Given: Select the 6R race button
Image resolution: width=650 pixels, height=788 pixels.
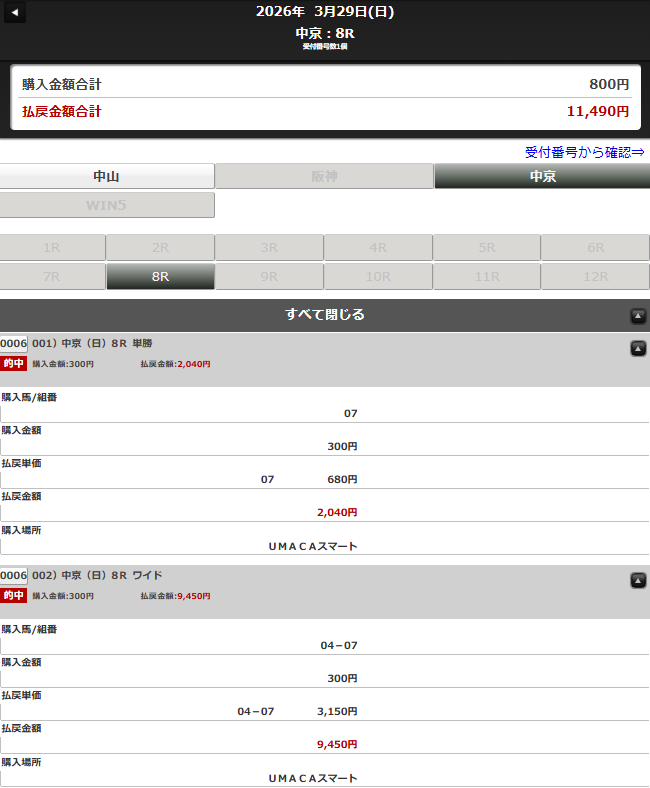Looking at the screenshot, I should click(595, 248).
